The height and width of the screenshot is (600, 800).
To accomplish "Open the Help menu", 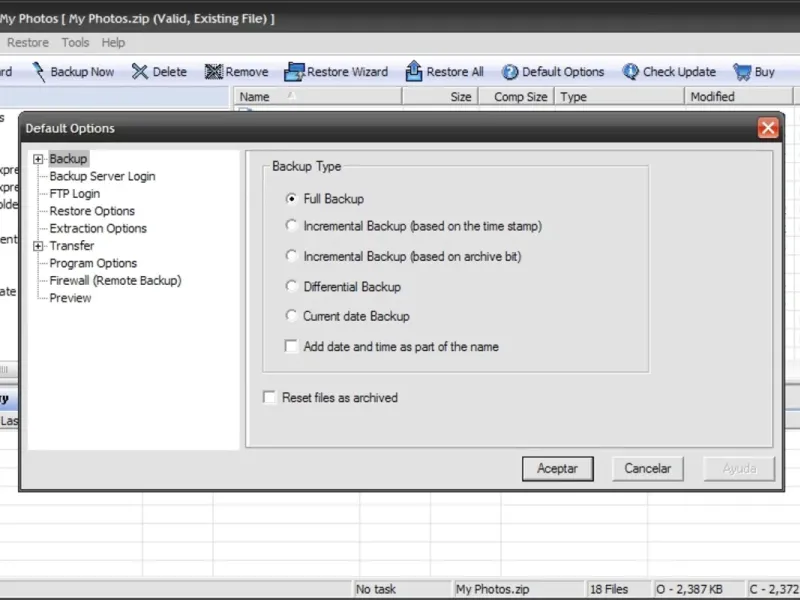I will [113, 42].
